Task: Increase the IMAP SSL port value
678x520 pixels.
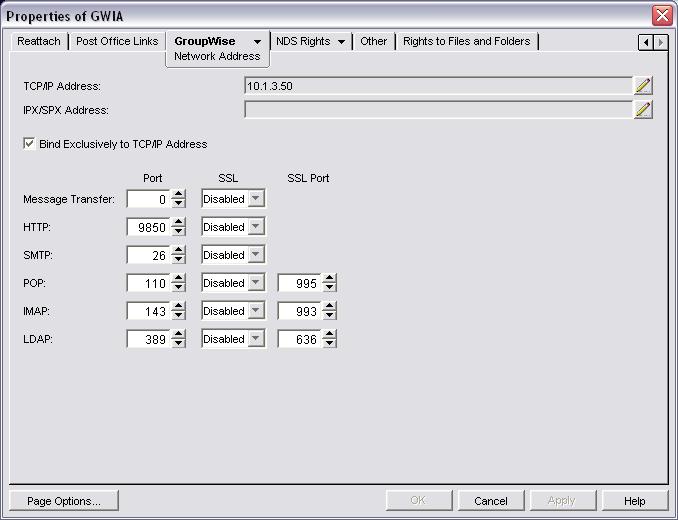Action: [x=329, y=306]
